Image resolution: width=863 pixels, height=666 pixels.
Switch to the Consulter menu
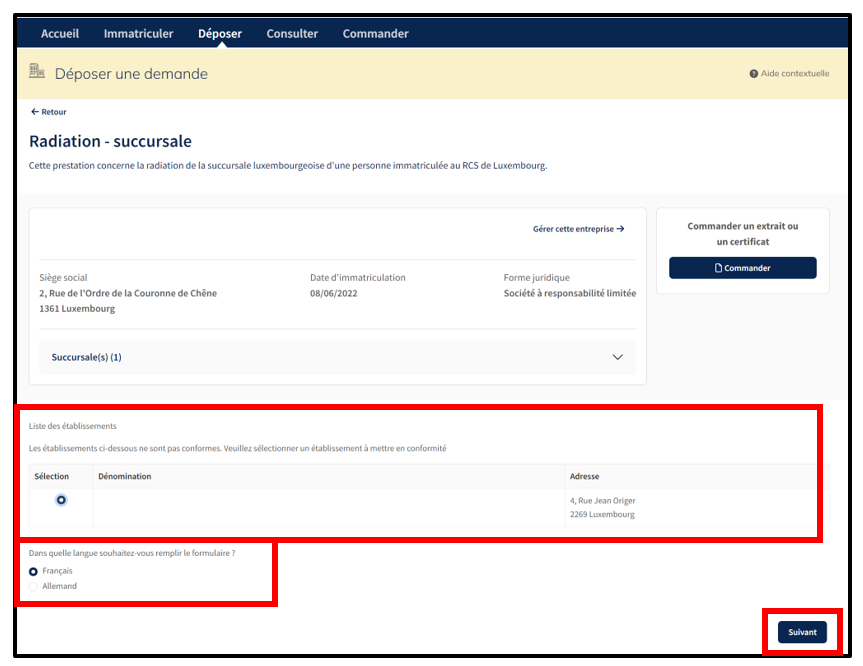[x=292, y=34]
